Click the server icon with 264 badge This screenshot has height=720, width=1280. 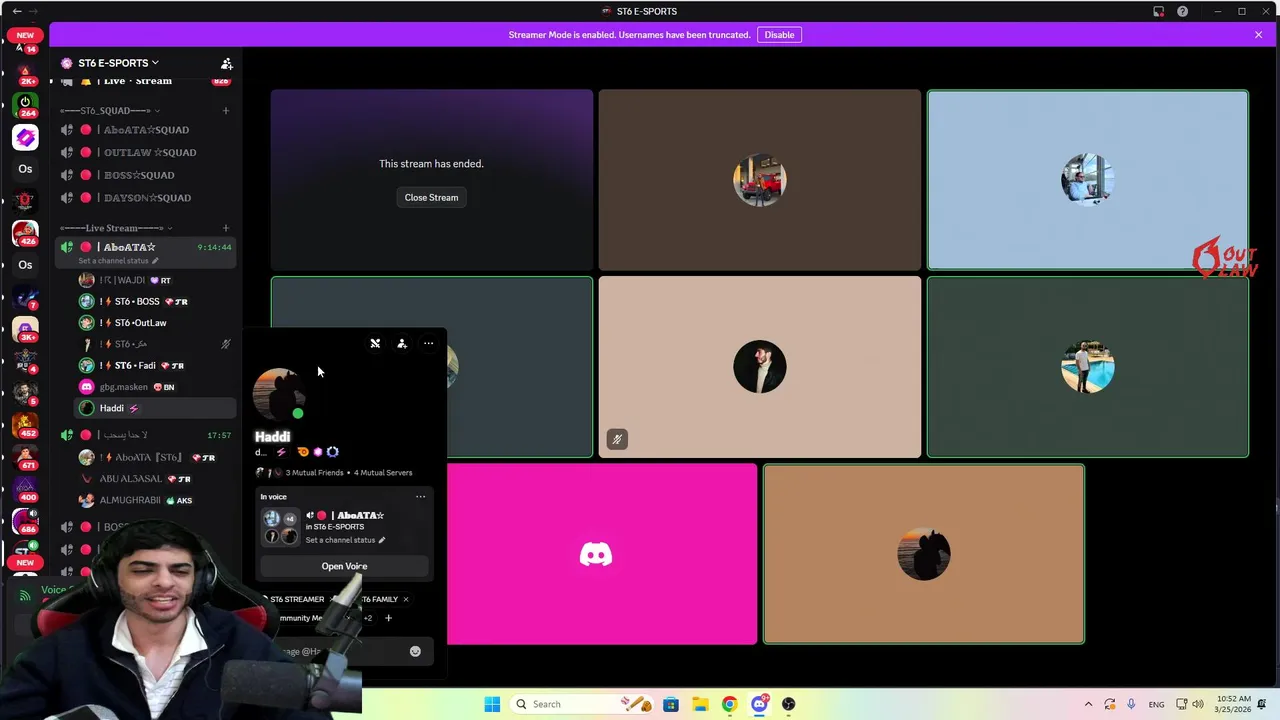[x=25, y=106]
